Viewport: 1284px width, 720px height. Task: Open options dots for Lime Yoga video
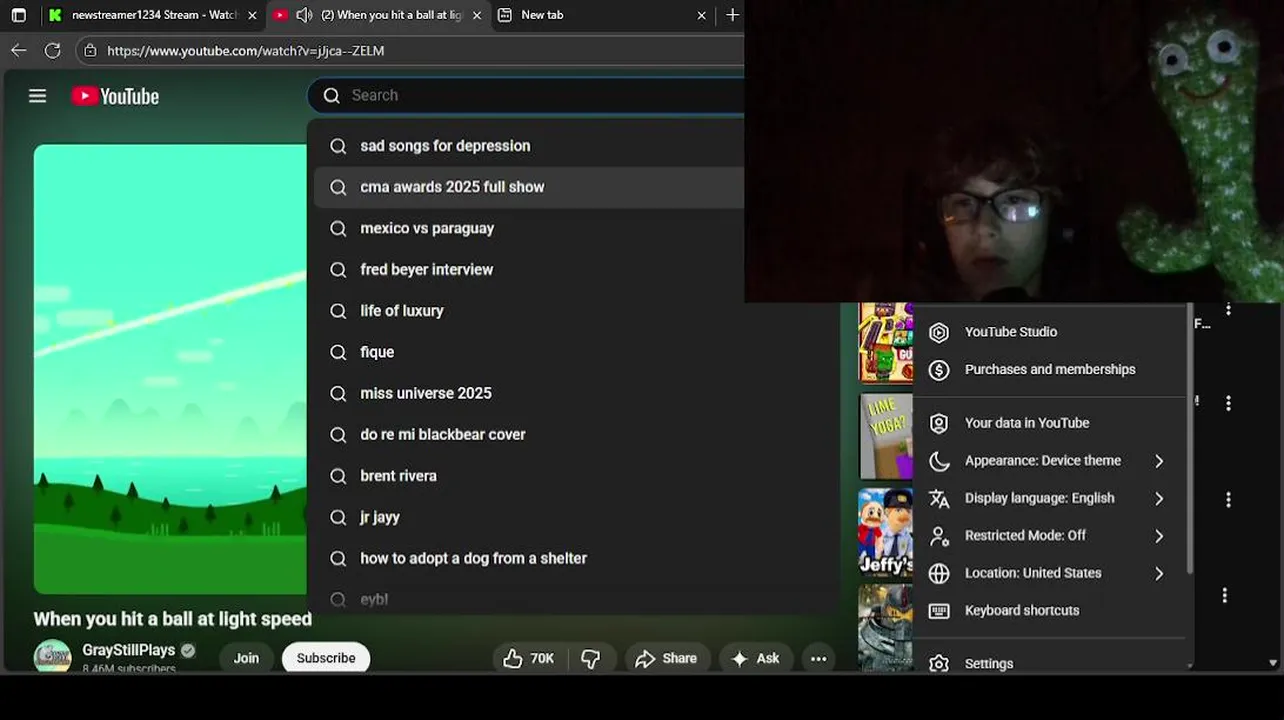(1228, 403)
